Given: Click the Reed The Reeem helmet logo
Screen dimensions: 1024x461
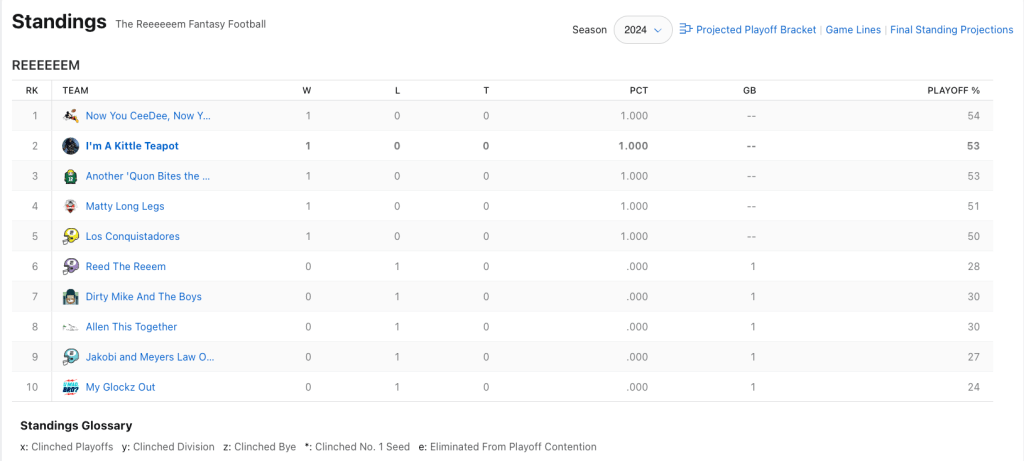Looking at the screenshot, I should pos(71,266).
